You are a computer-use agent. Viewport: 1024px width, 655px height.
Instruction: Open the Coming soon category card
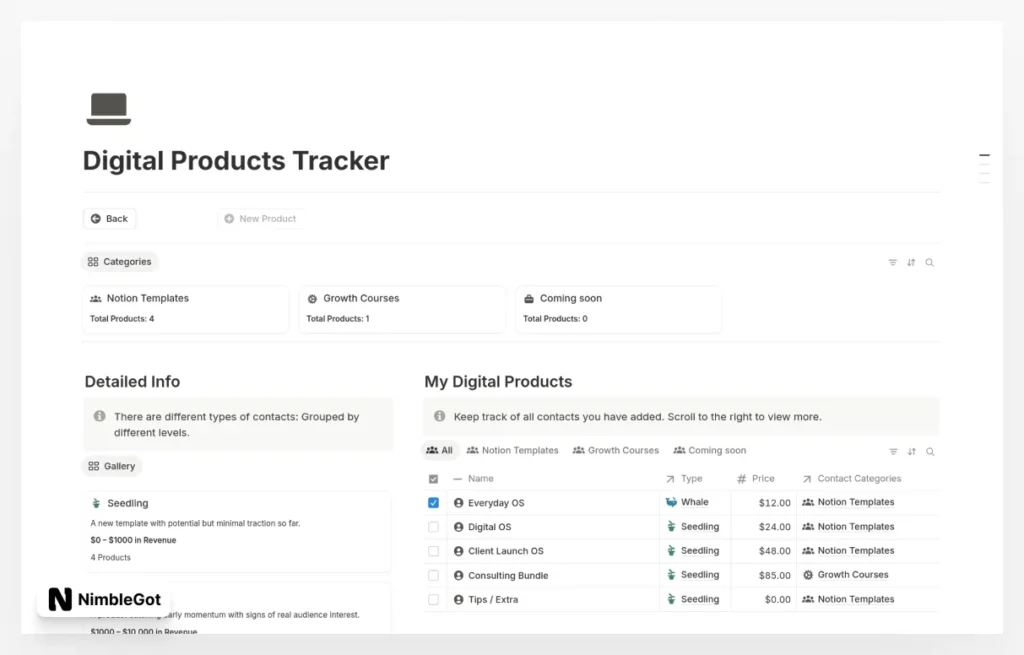[x=618, y=309]
